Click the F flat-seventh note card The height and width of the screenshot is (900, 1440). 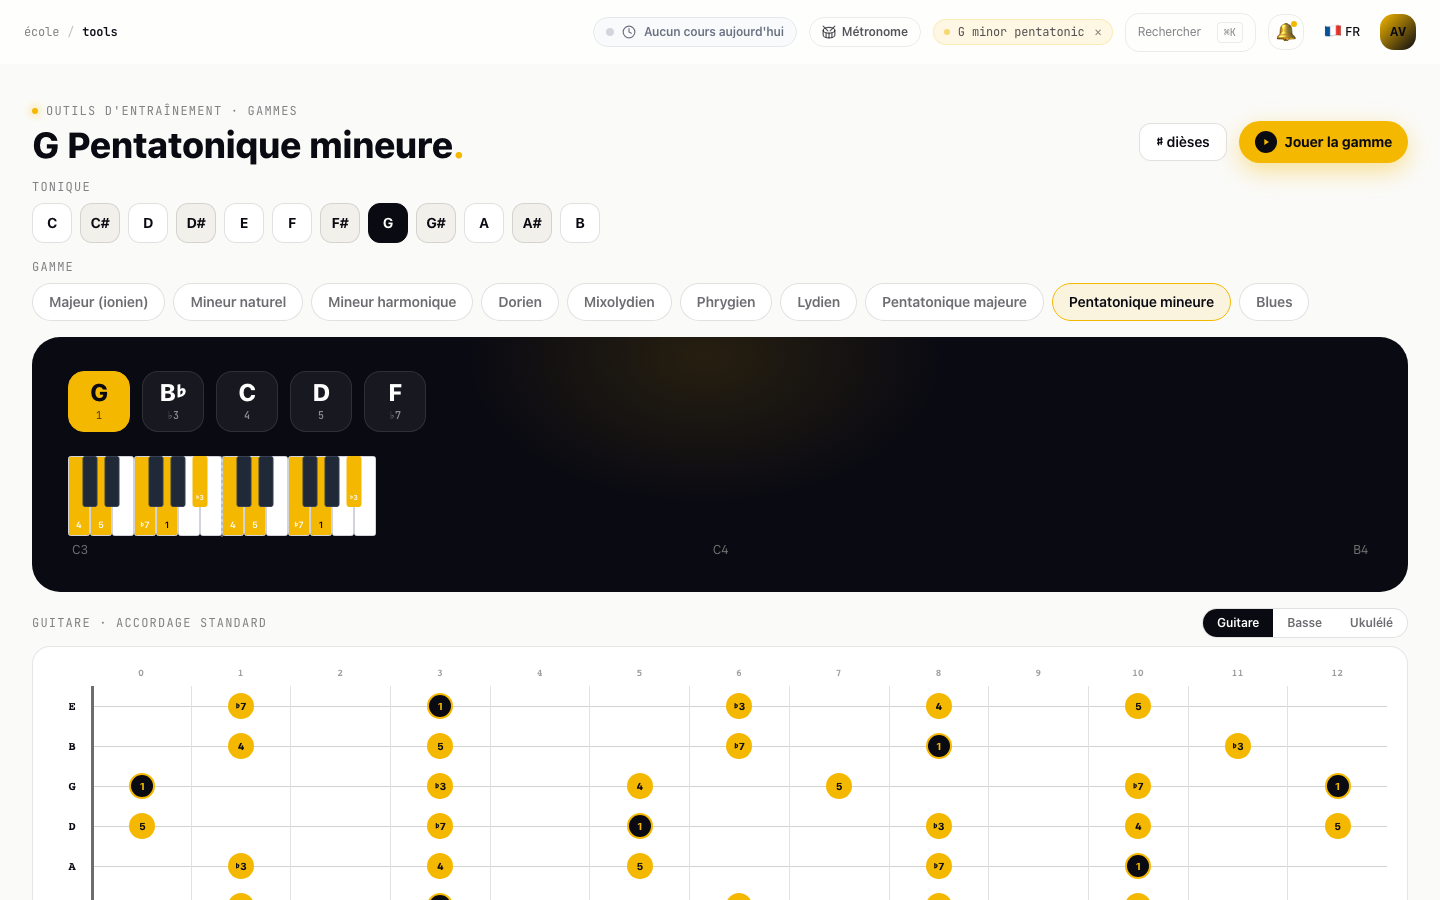pyautogui.click(x=395, y=401)
